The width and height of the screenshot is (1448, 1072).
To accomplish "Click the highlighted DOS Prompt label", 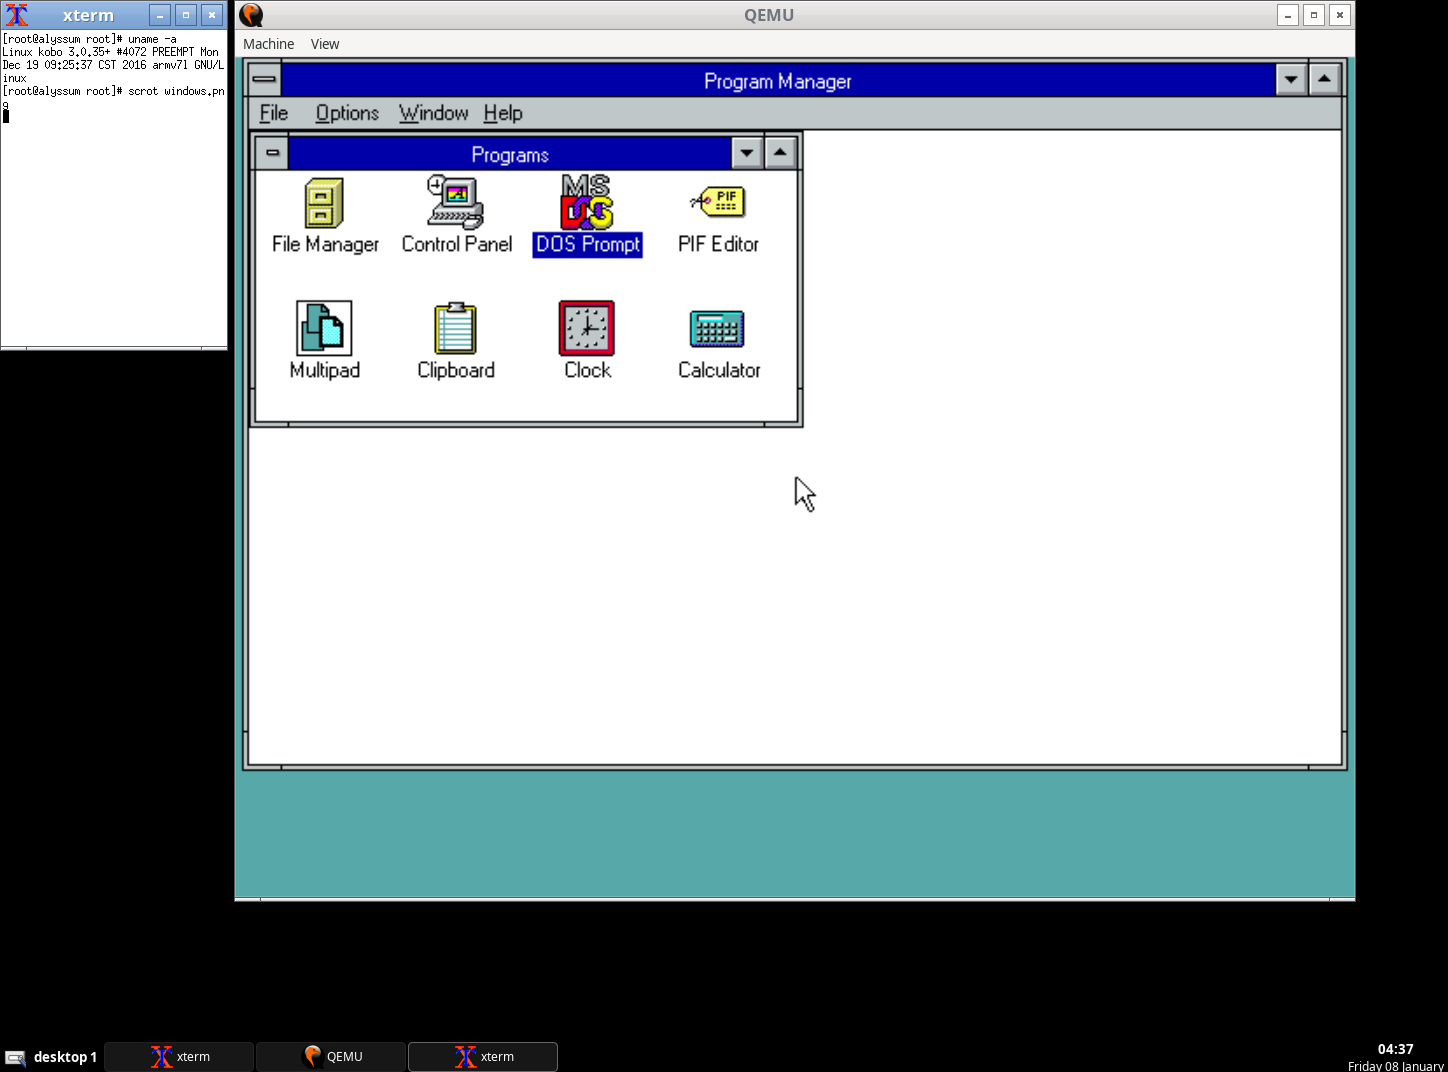I will click(587, 244).
